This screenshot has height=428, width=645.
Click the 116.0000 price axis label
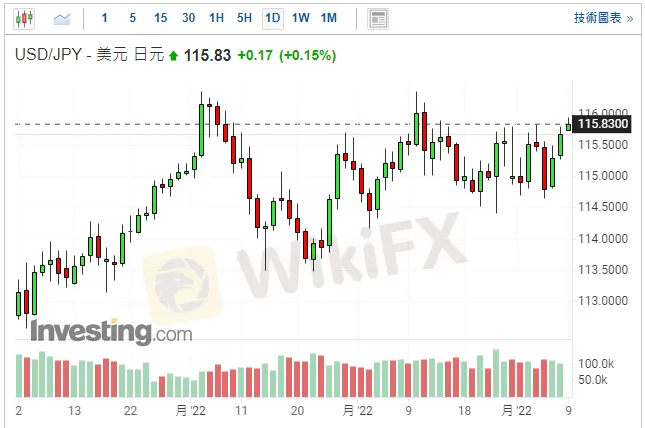pyautogui.click(x=603, y=113)
